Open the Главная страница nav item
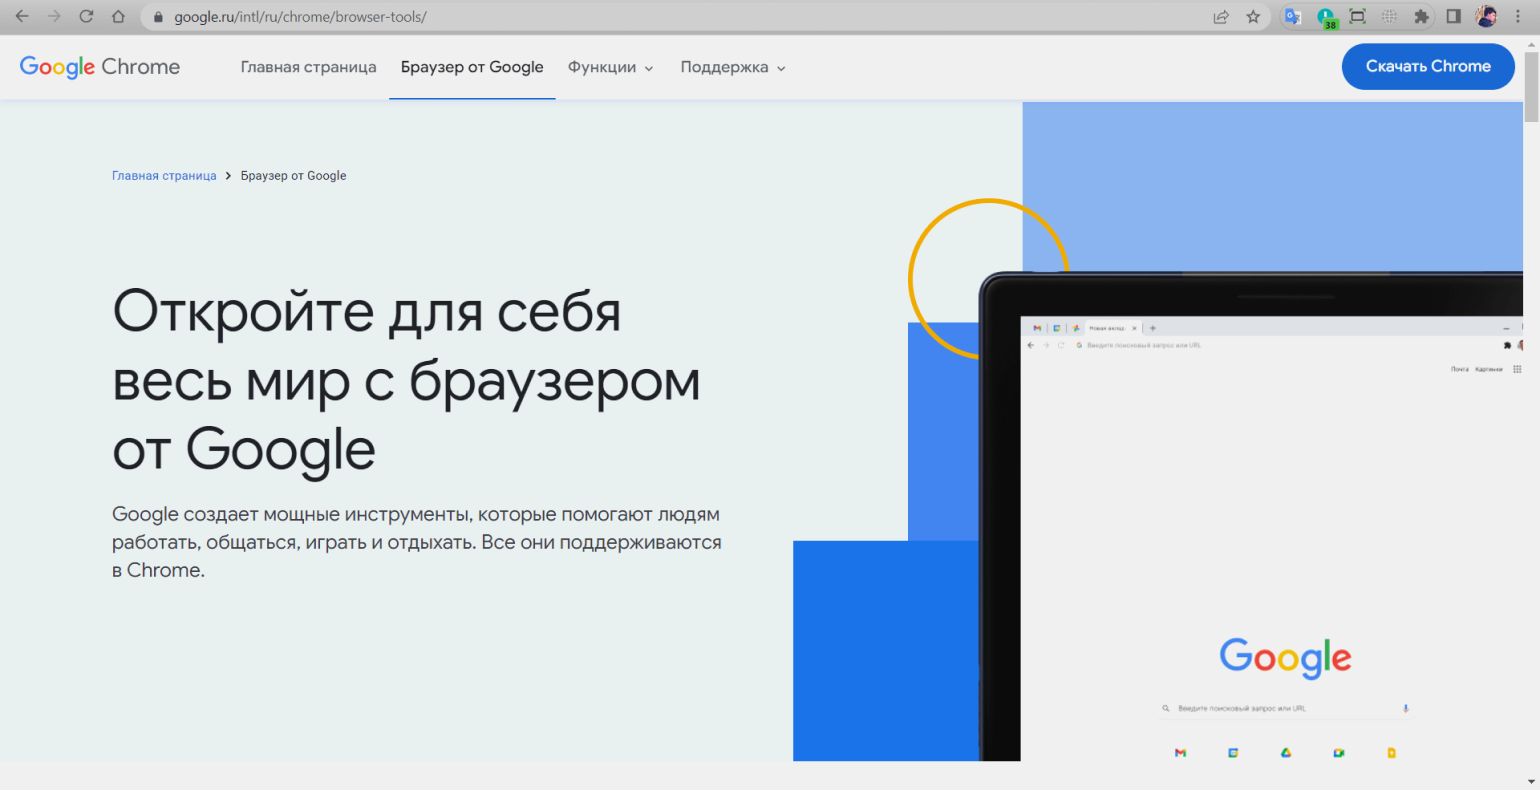 [308, 67]
